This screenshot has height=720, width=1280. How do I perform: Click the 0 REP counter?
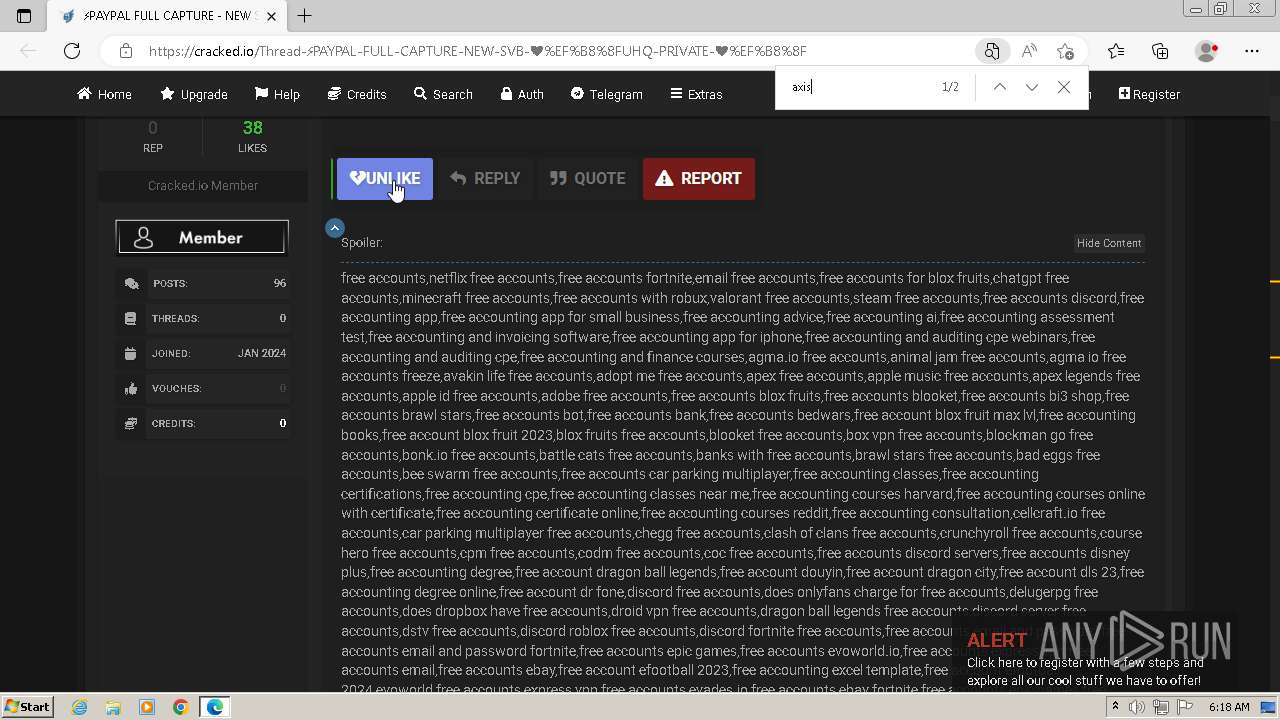click(x=152, y=136)
